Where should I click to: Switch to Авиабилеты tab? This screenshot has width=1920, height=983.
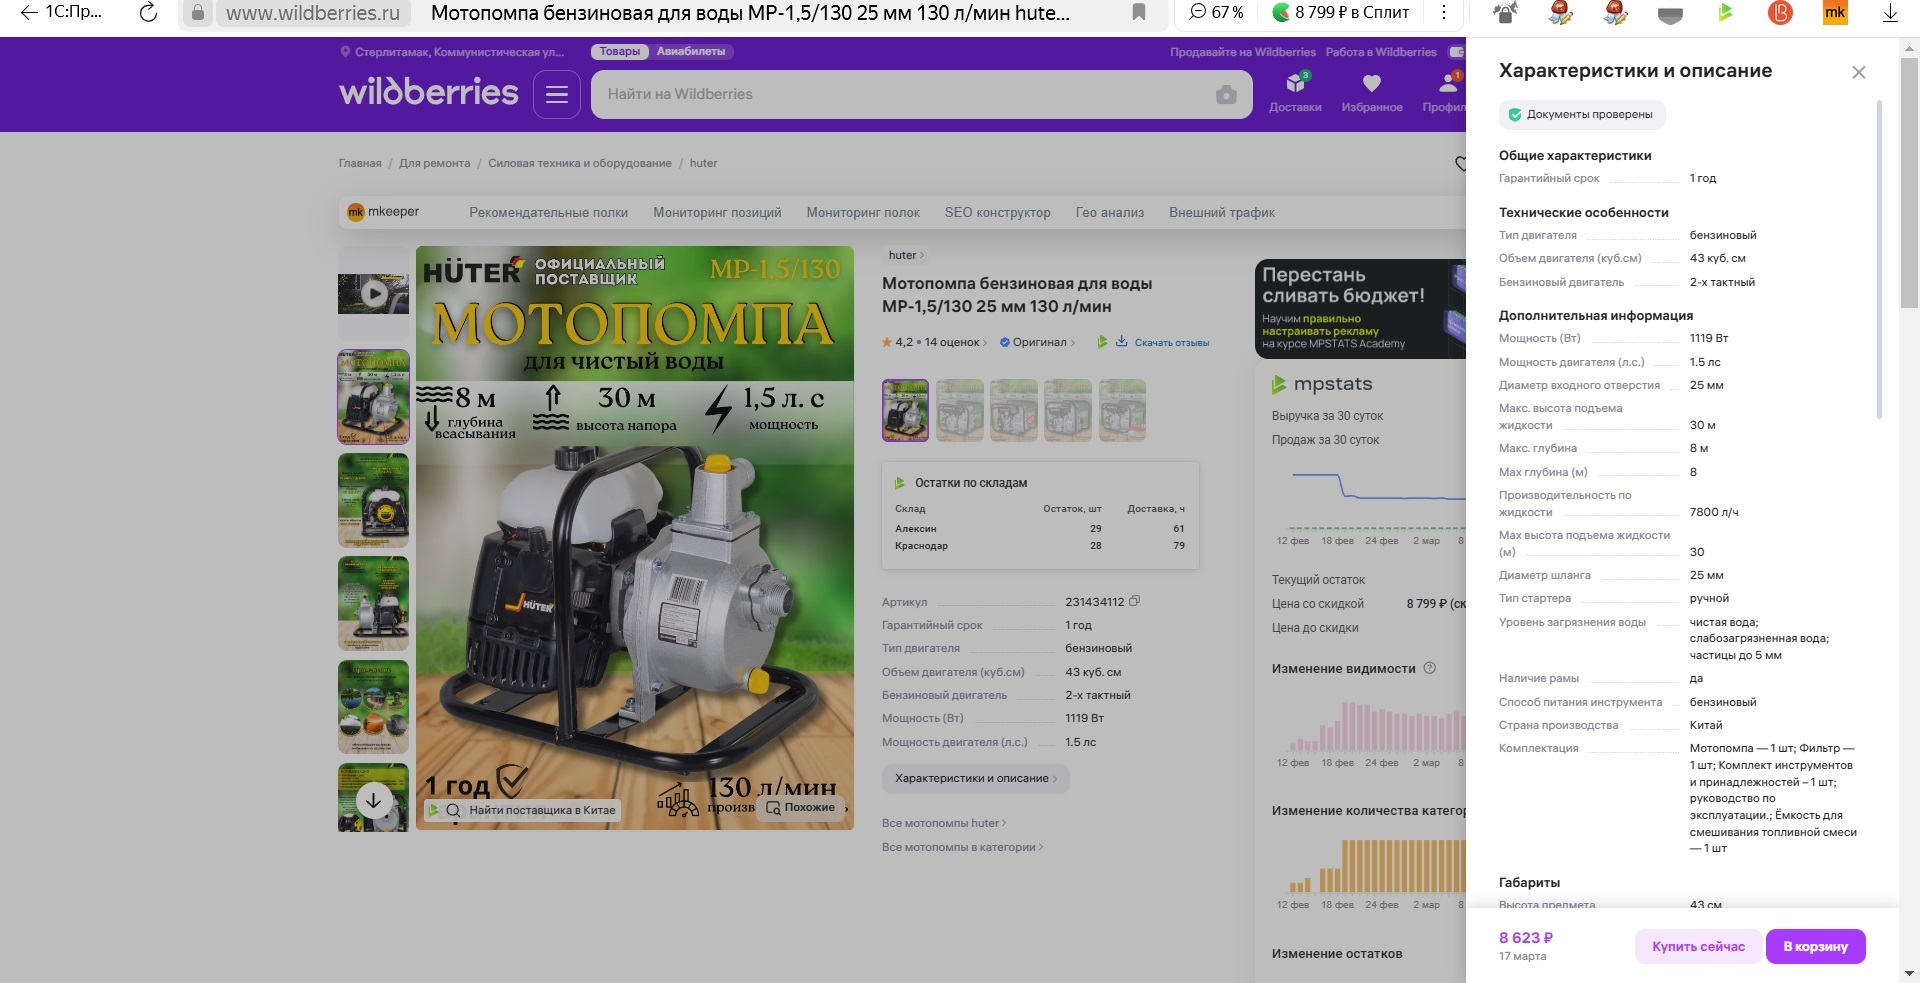pos(690,52)
